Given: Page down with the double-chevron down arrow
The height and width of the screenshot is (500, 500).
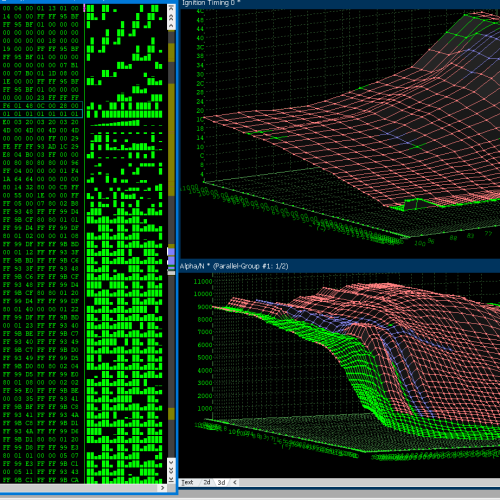Looking at the screenshot, I should pyautogui.click(x=171, y=471).
